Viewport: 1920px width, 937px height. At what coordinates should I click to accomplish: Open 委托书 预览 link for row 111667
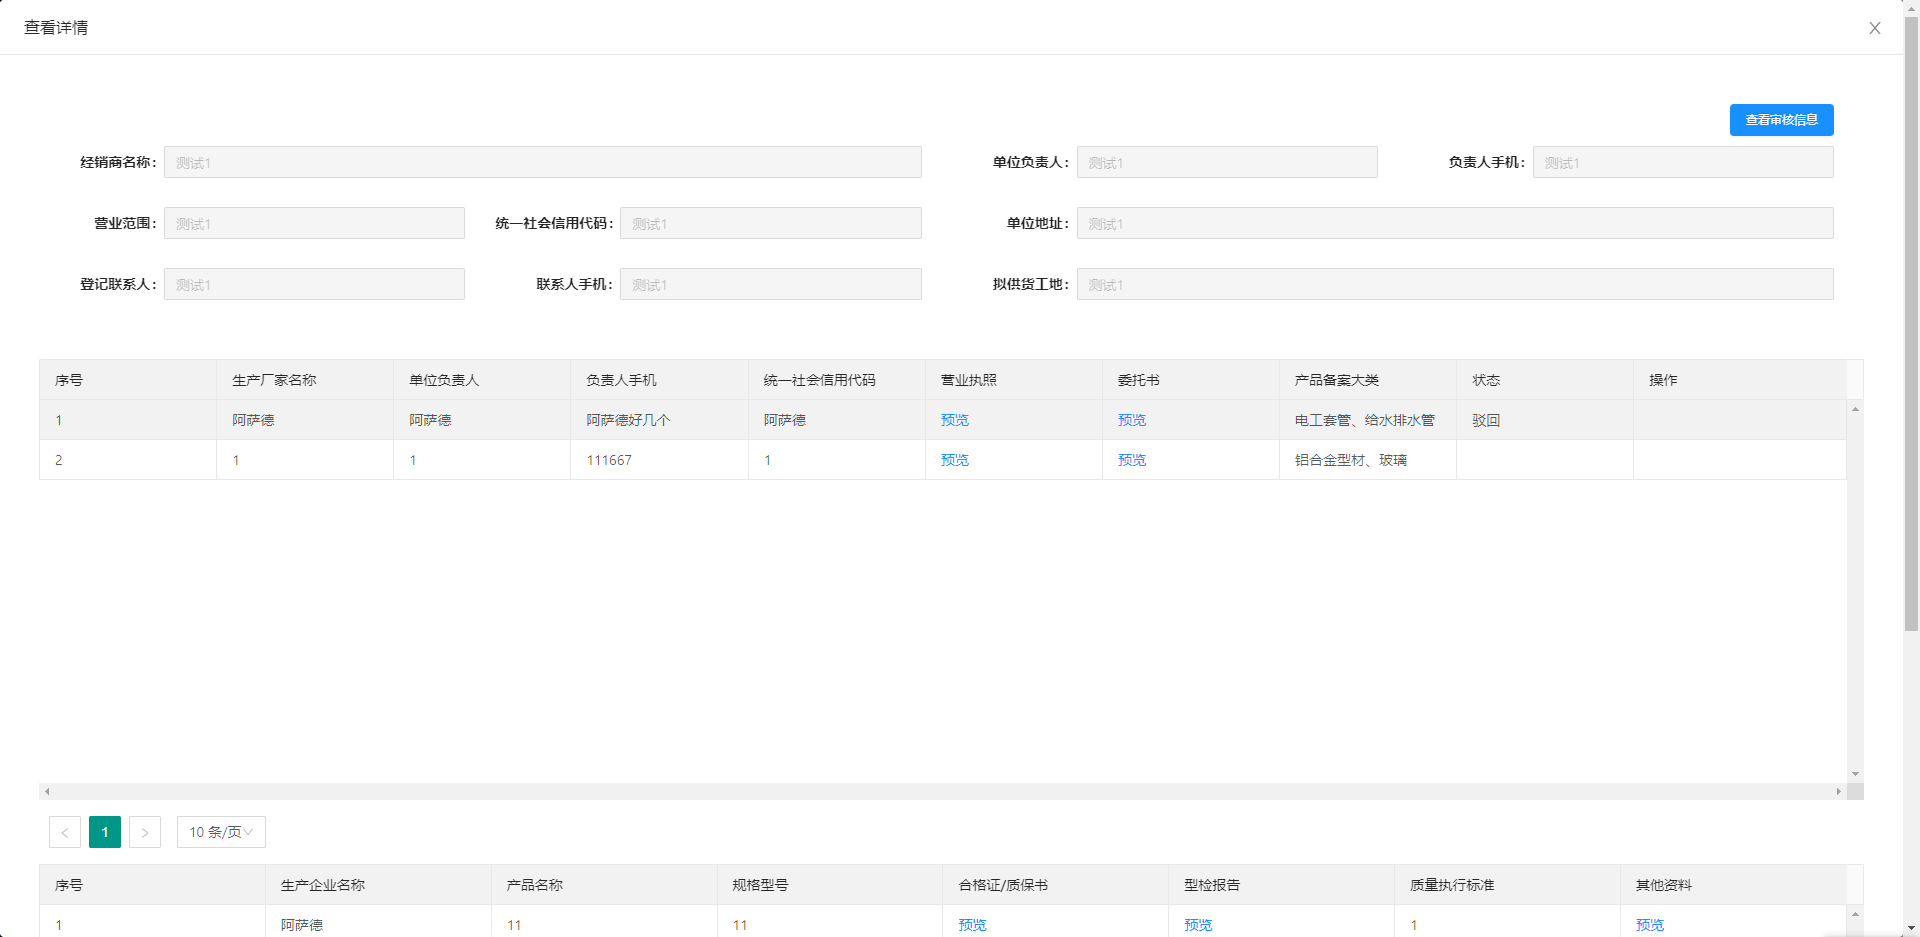[1132, 460]
